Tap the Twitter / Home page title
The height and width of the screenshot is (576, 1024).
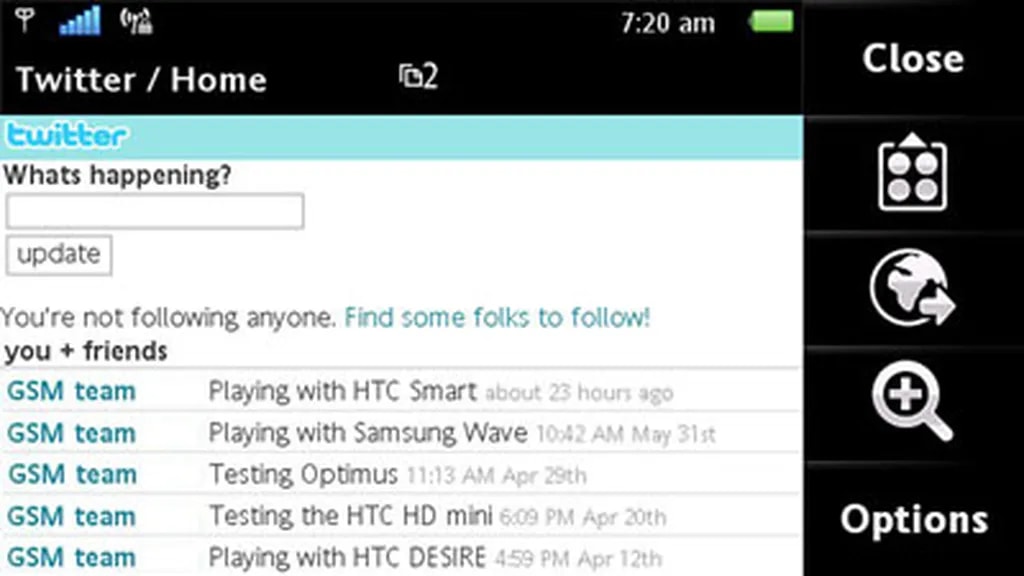click(141, 80)
